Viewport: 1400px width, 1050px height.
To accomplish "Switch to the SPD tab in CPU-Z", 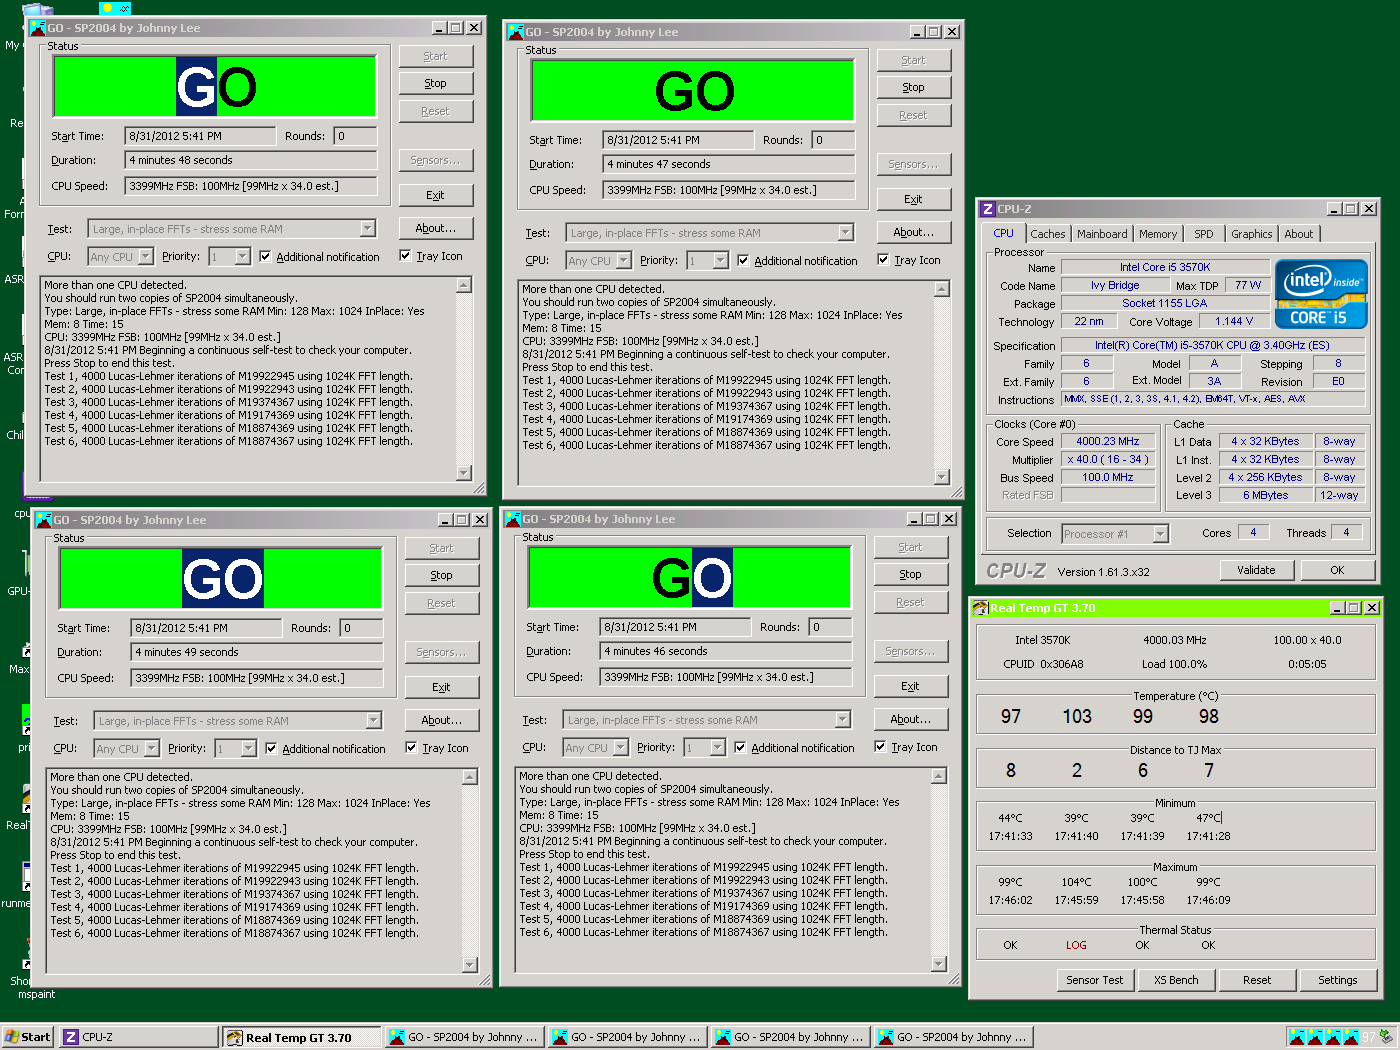I will [x=1204, y=234].
